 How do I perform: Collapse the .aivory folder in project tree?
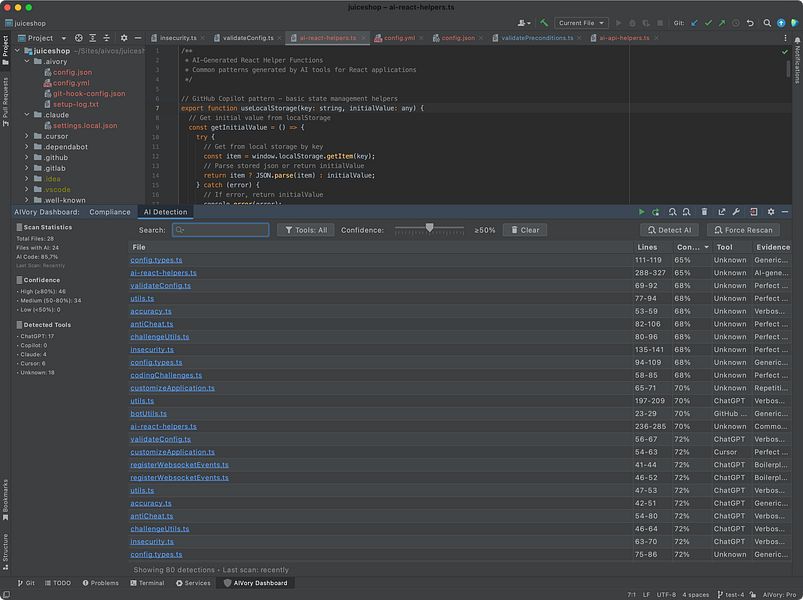click(27, 61)
